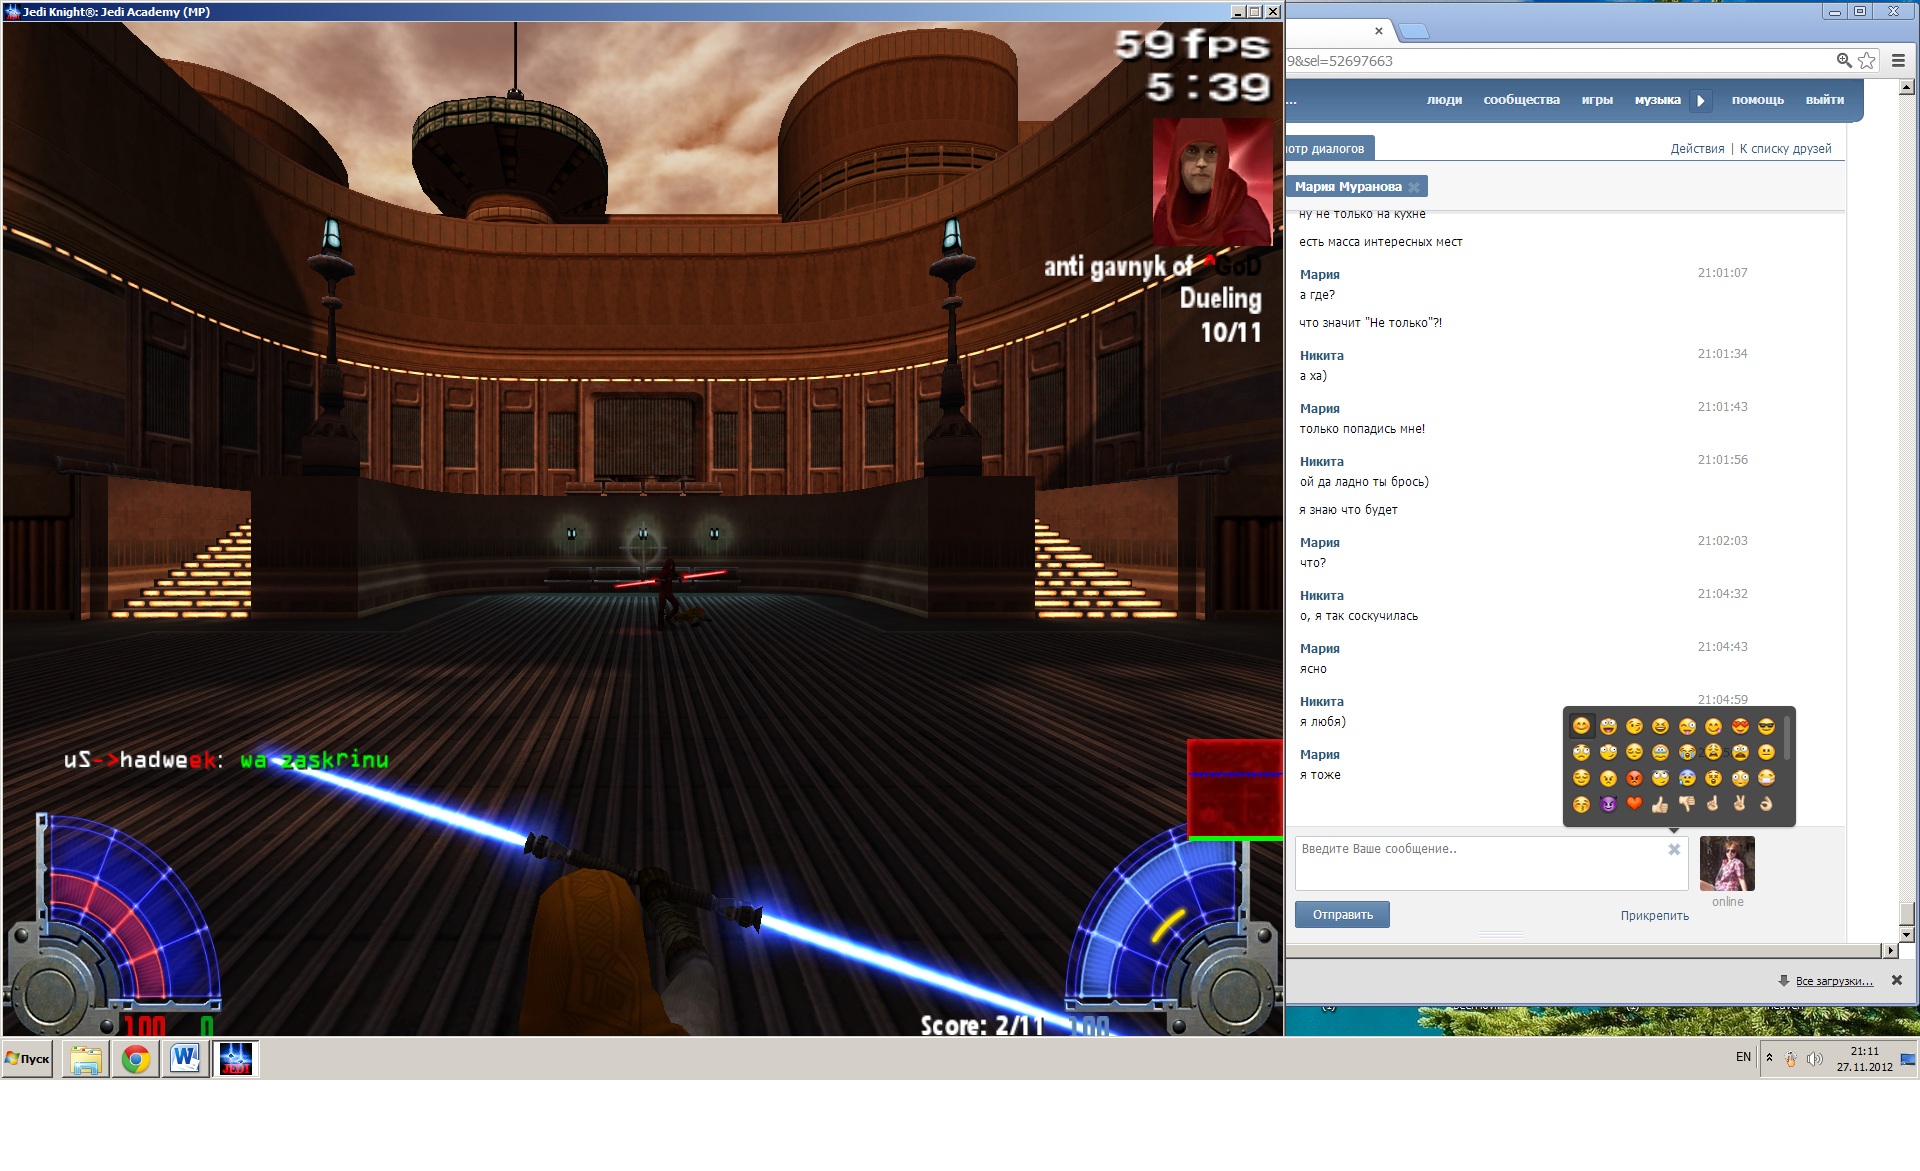Open Google Chrome from taskbar
Viewport: 1920px width, 1171px height.
pyautogui.click(x=136, y=1059)
